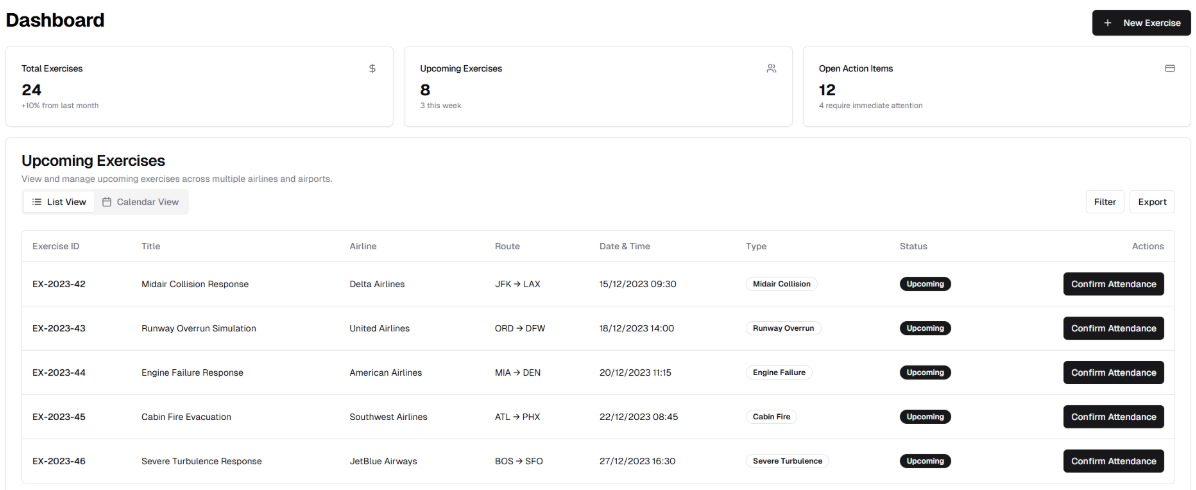The height and width of the screenshot is (490, 1196).
Task: Click the Runway Overrun Simulation title
Action: pyautogui.click(x=198, y=328)
